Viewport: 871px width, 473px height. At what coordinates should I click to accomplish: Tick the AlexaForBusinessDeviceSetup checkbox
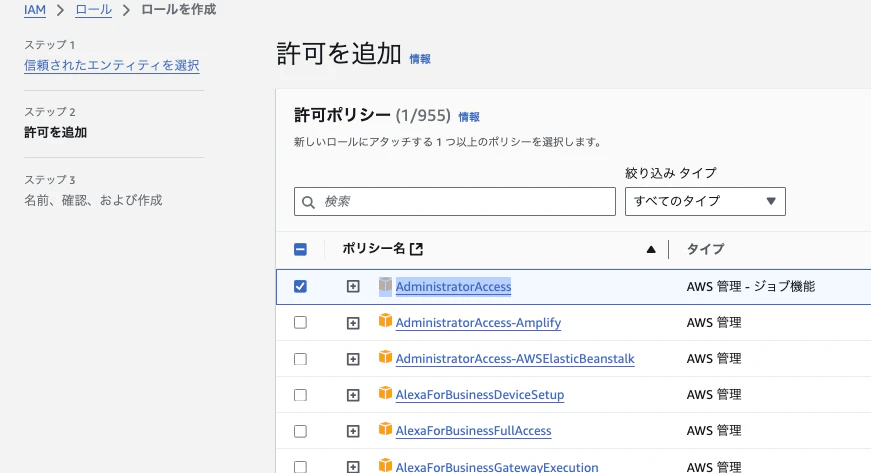click(300, 395)
